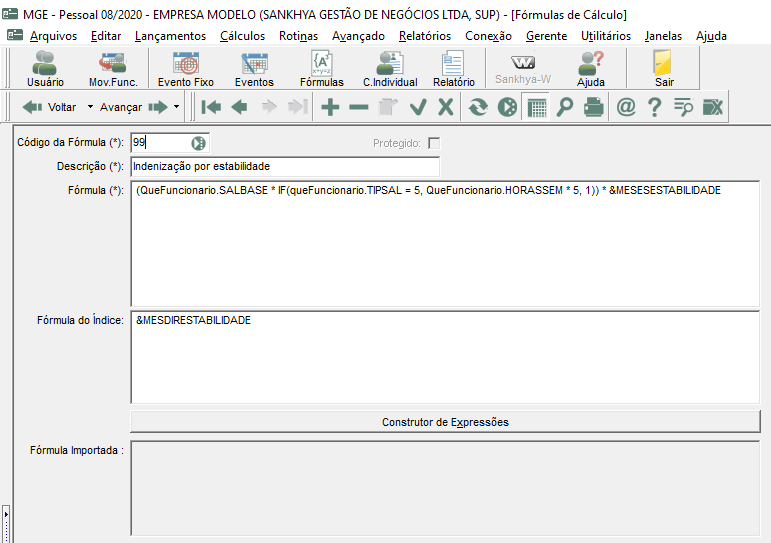Click the Sair exit button
Screen dimensions: 771x543
663,68
